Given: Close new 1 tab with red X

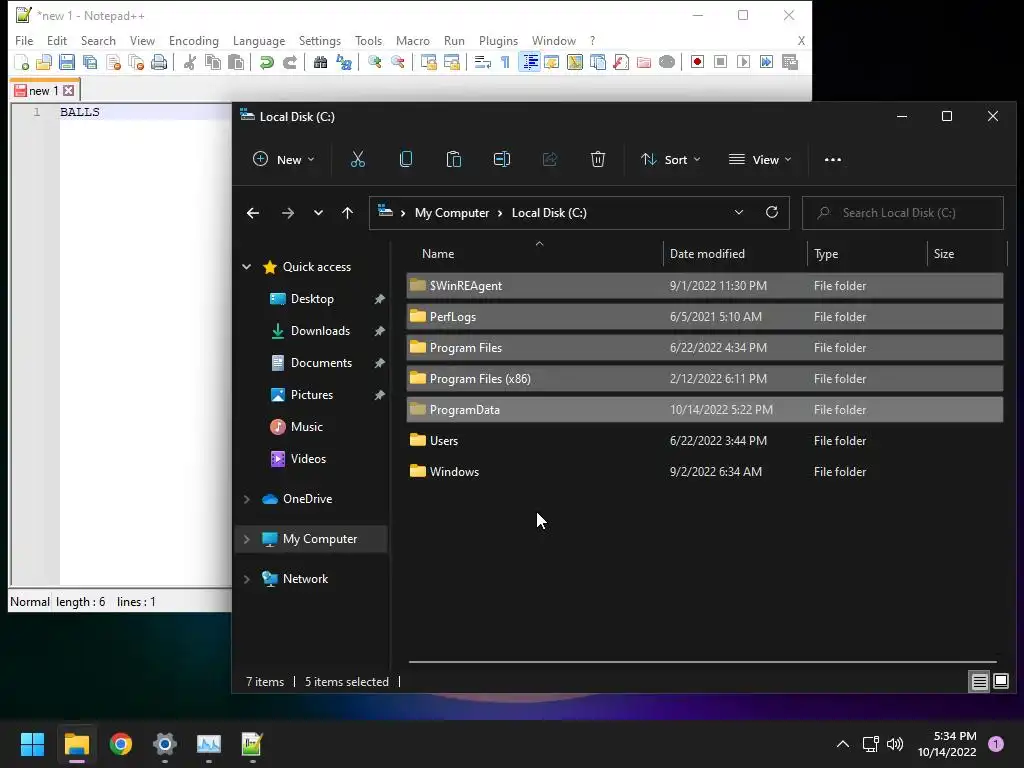Looking at the screenshot, I should click(x=69, y=91).
